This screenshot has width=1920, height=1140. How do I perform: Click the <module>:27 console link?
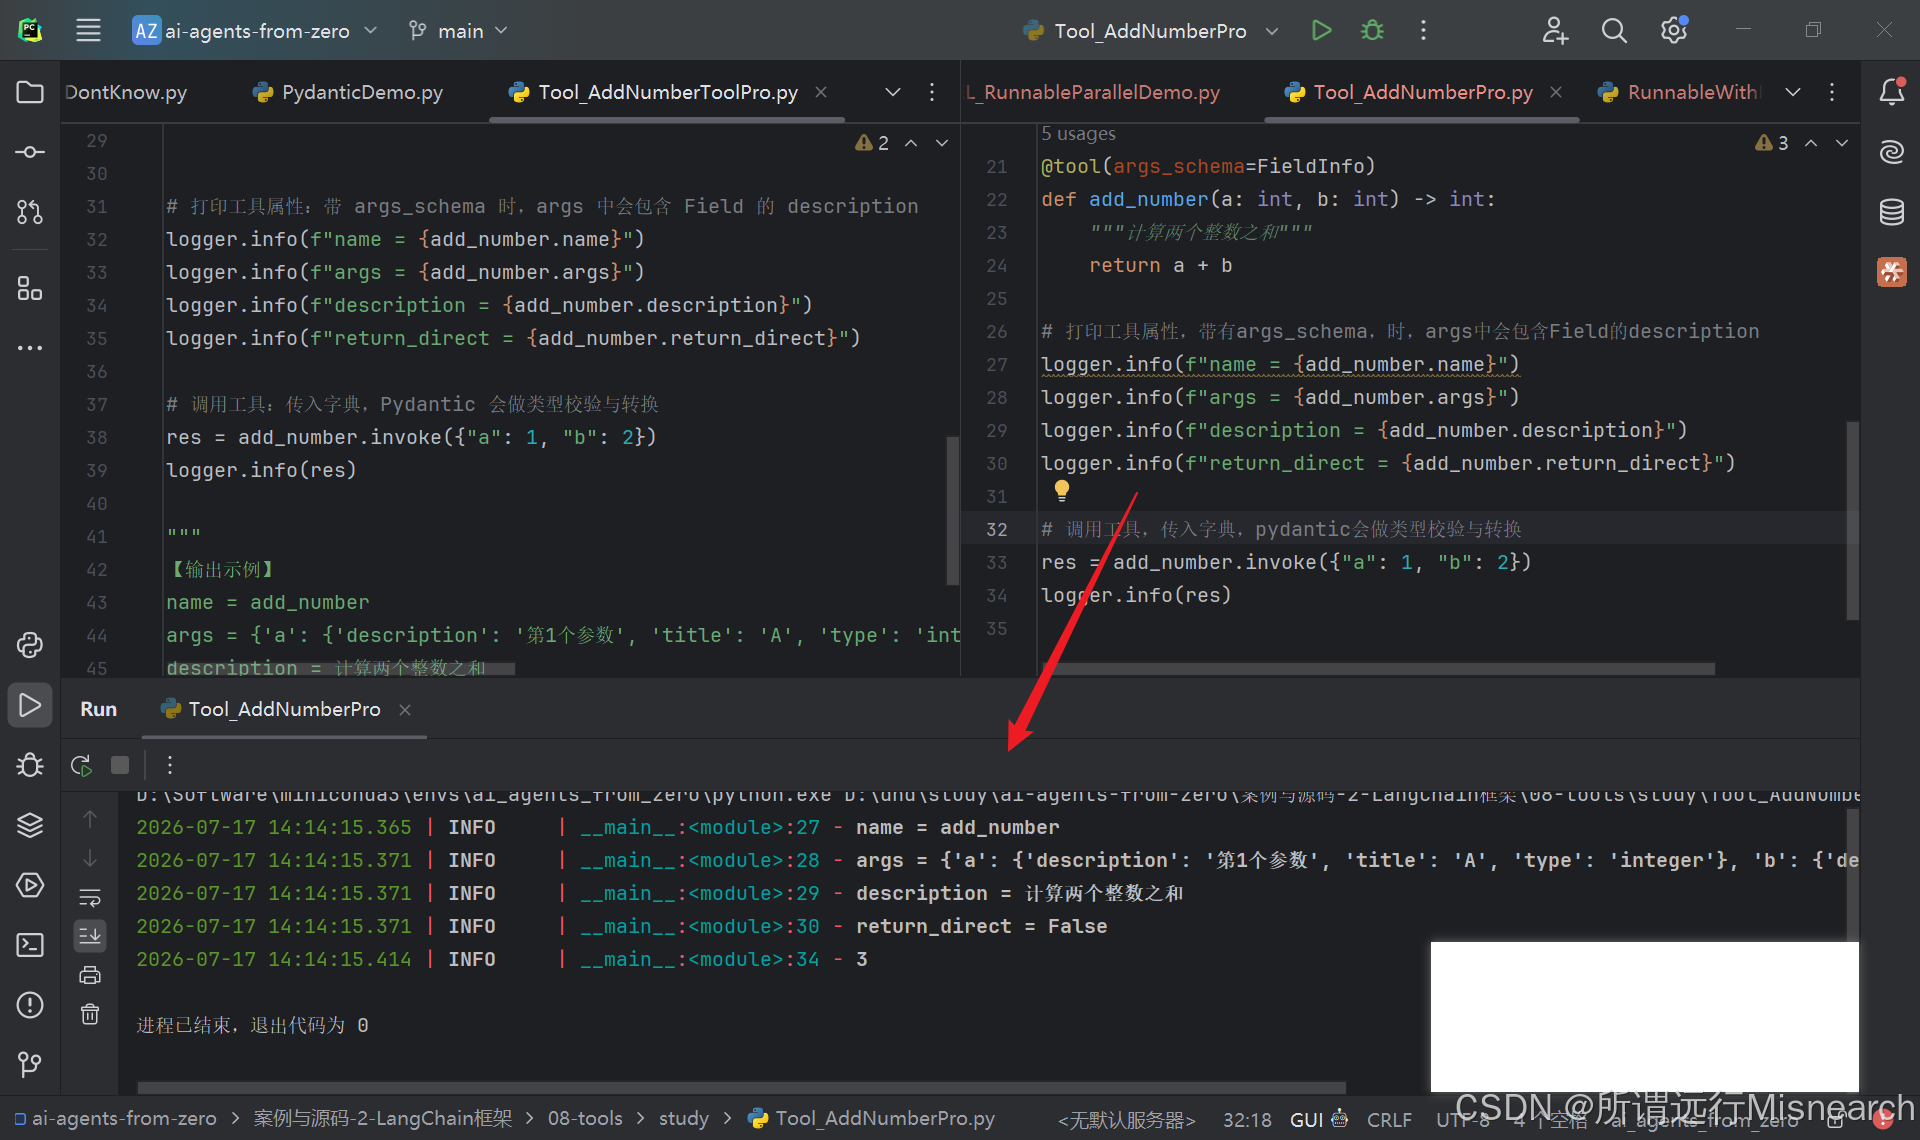click(x=754, y=827)
